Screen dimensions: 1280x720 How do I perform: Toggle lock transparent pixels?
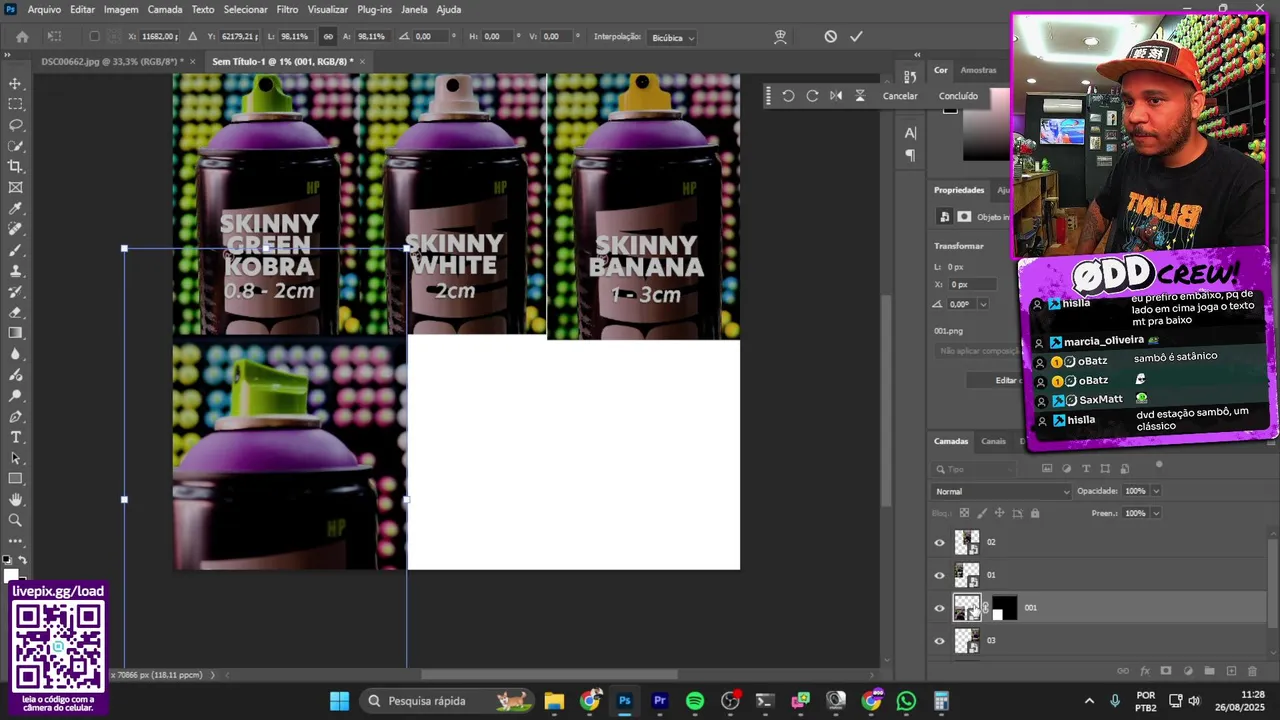coord(964,513)
